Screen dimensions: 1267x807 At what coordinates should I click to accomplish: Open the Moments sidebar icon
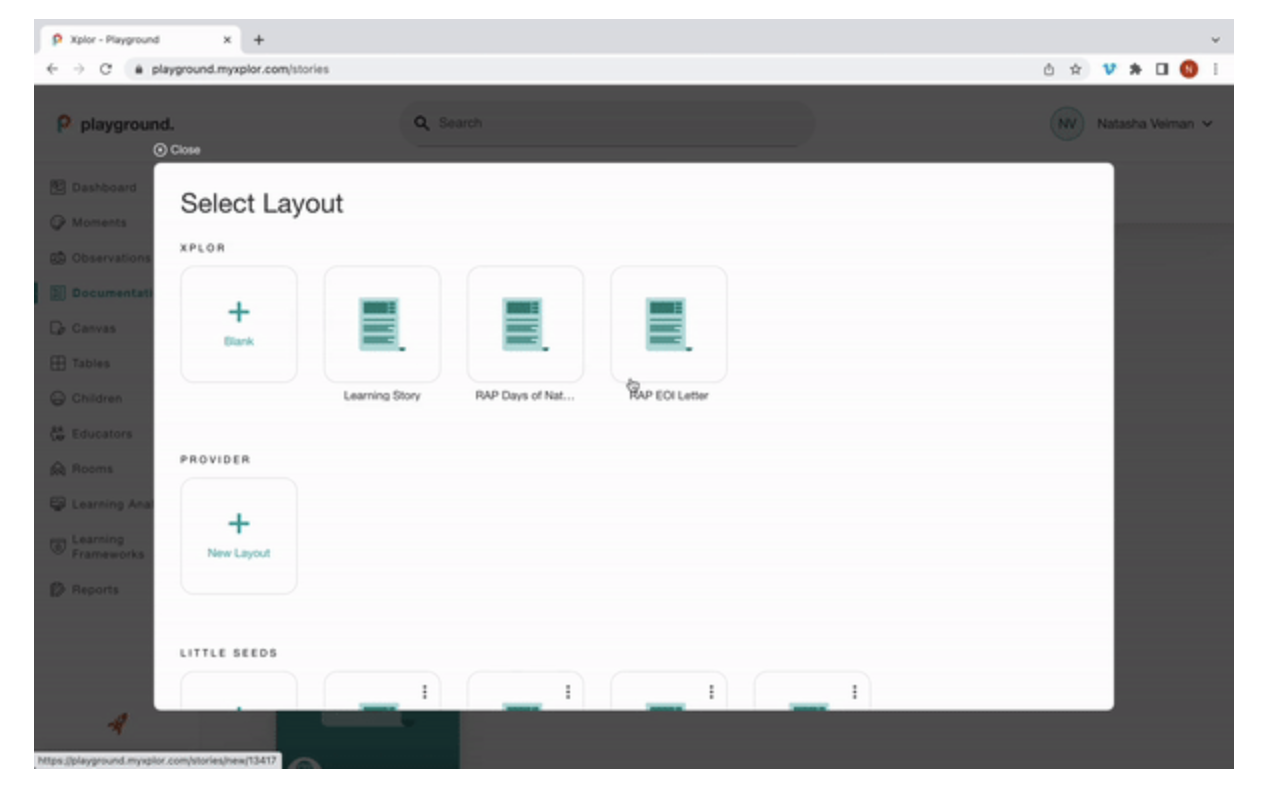pos(57,222)
